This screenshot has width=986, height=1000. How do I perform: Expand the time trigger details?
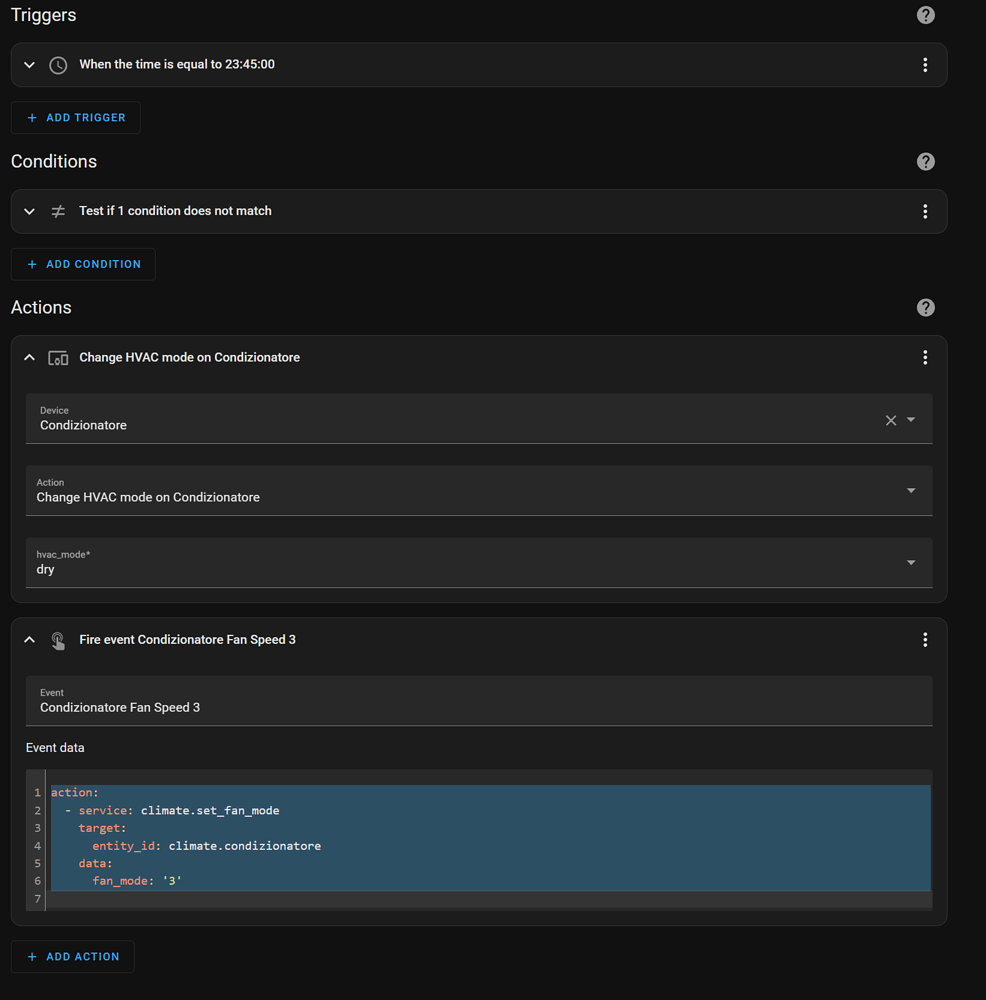click(29, 64)
